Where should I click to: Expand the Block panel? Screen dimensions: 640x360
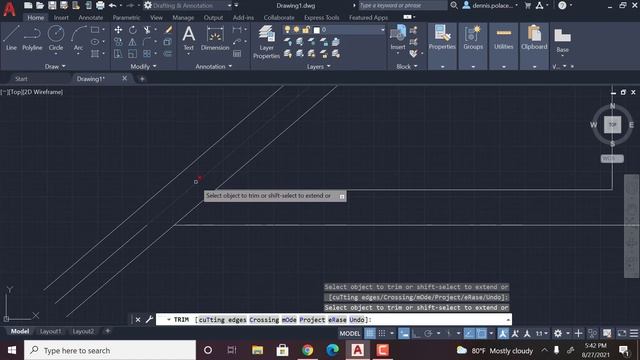tap(407, 66)
